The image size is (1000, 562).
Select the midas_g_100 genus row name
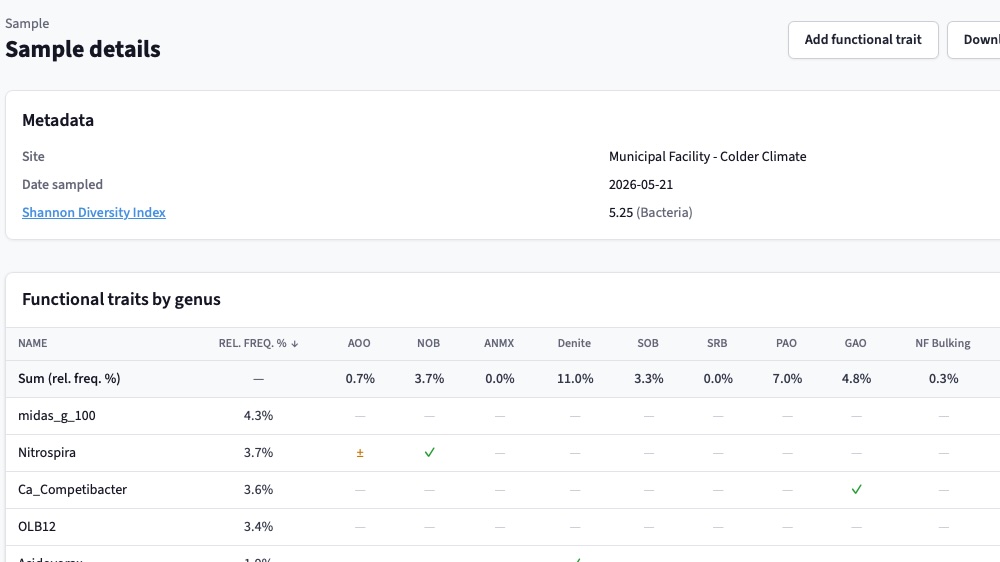pos(57,415)
